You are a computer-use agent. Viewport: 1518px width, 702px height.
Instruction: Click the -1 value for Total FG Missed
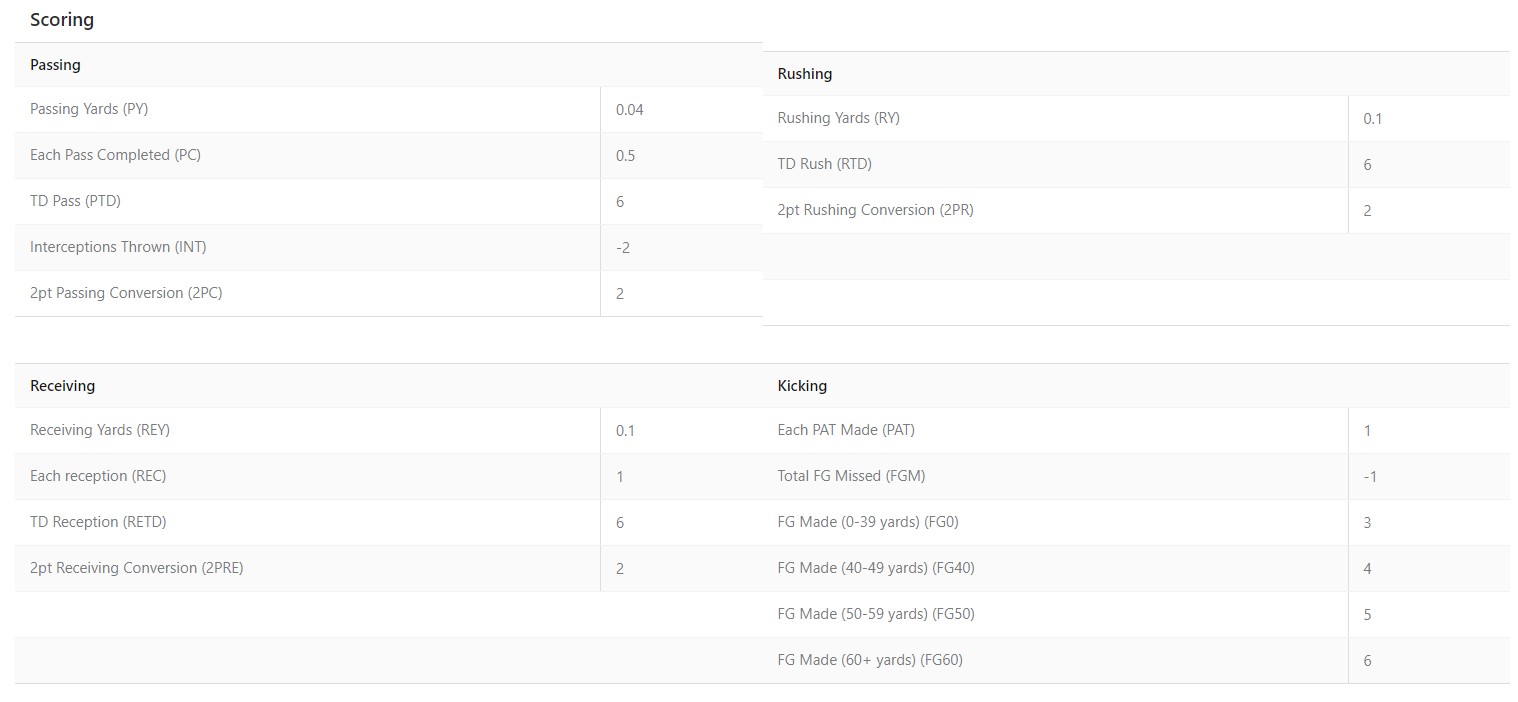tap(1370, 477)
